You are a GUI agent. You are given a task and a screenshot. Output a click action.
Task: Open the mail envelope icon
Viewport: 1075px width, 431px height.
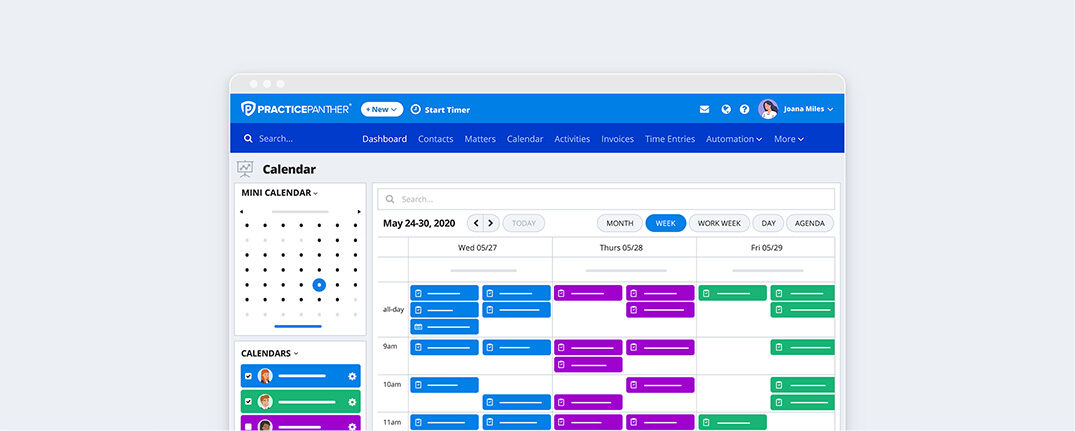[x=704, y=110]
